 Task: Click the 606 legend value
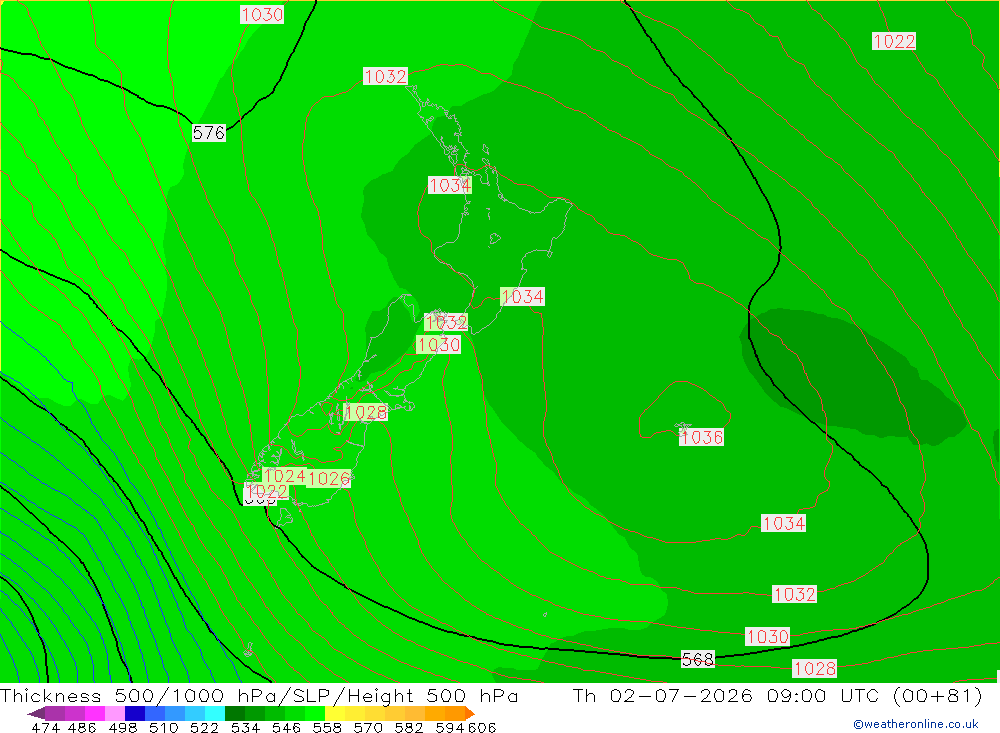click(x=482, y=727)
